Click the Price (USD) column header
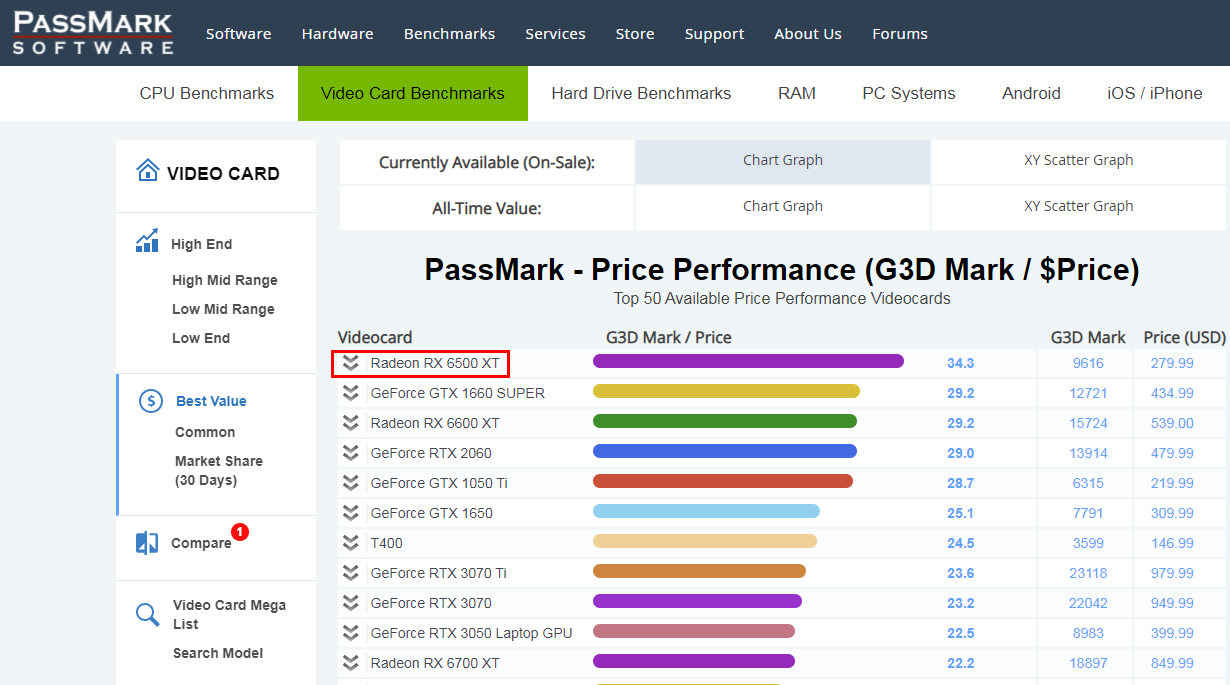This screenshot has height=685, width=1230. [1185, 337]
